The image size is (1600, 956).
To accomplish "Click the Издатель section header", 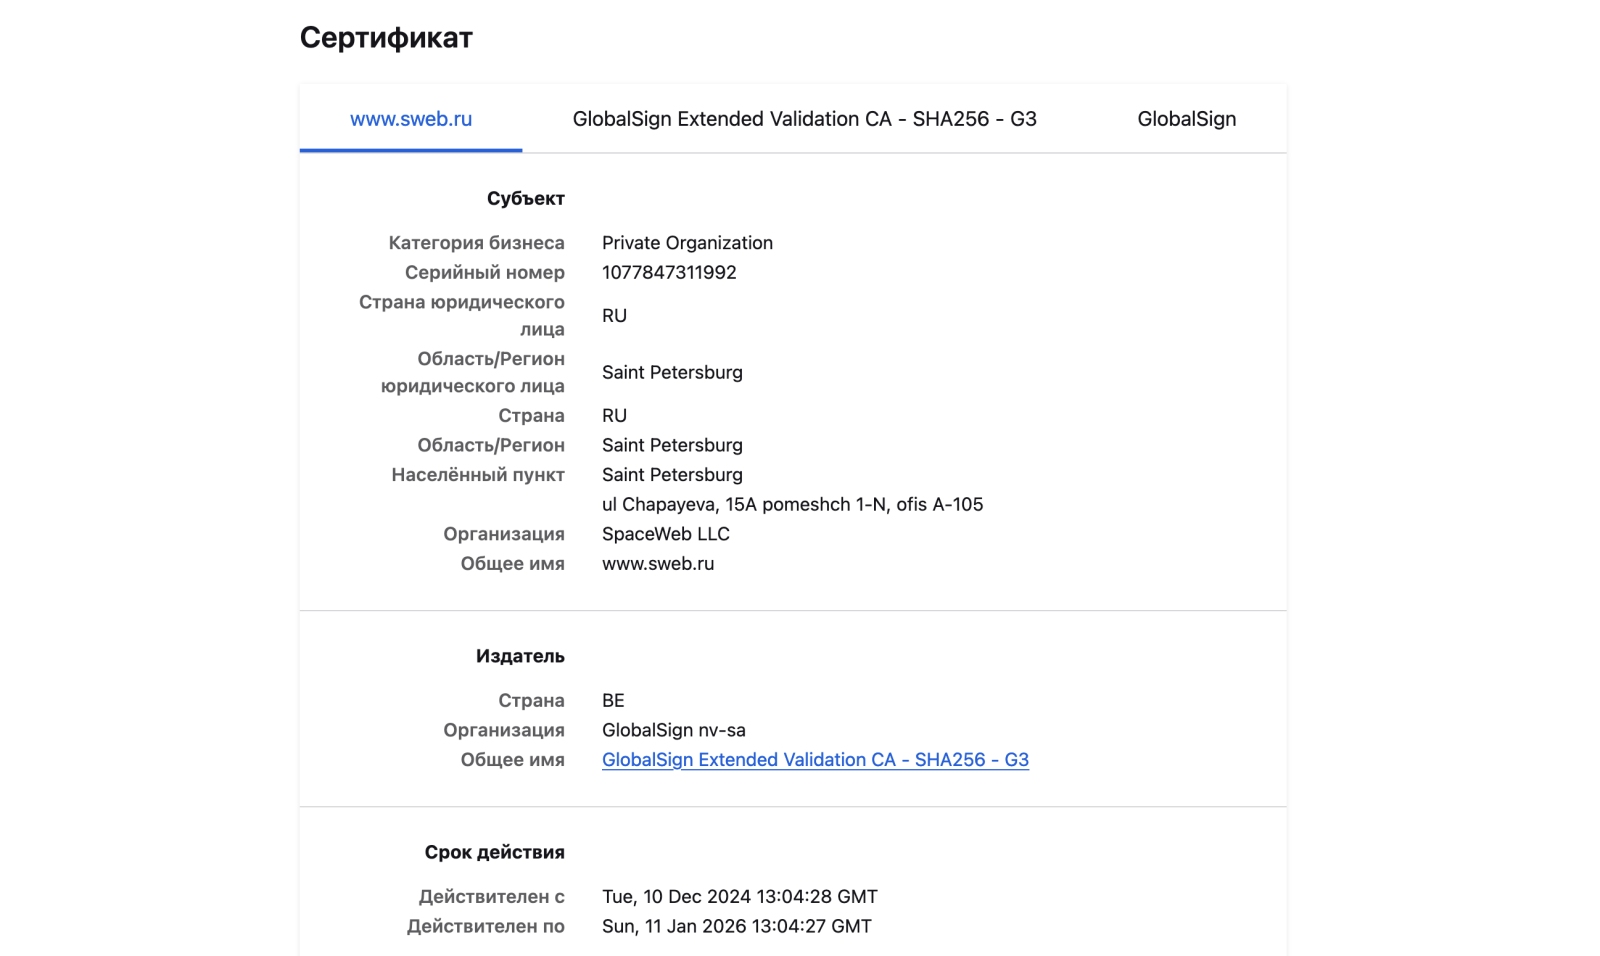I will [x=520, y=656].
